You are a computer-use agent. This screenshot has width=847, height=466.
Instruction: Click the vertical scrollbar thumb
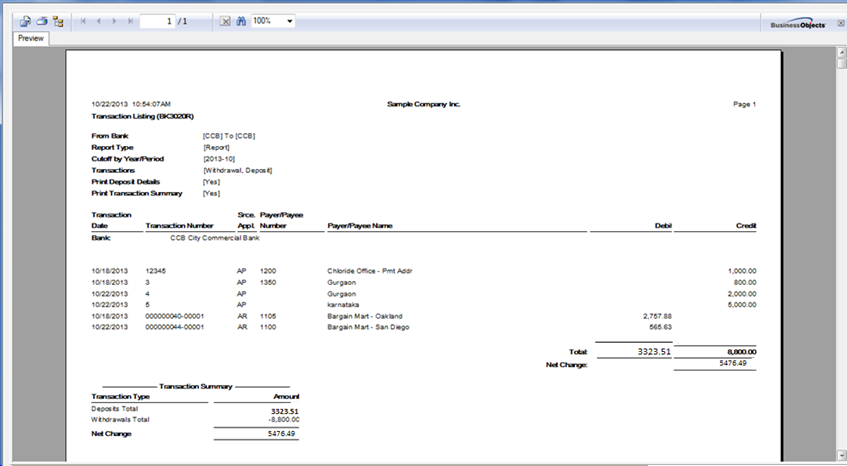[x=842, y=64]
